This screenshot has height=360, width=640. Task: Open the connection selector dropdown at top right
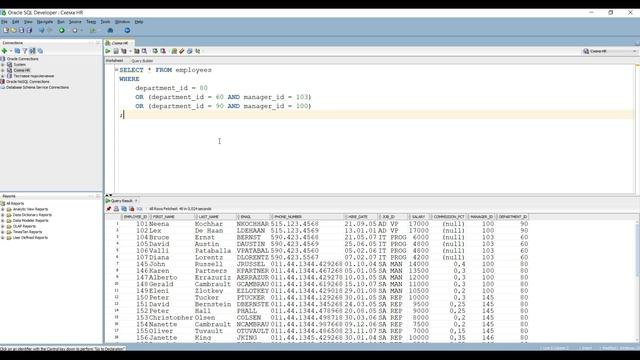[x=610, y=51]
